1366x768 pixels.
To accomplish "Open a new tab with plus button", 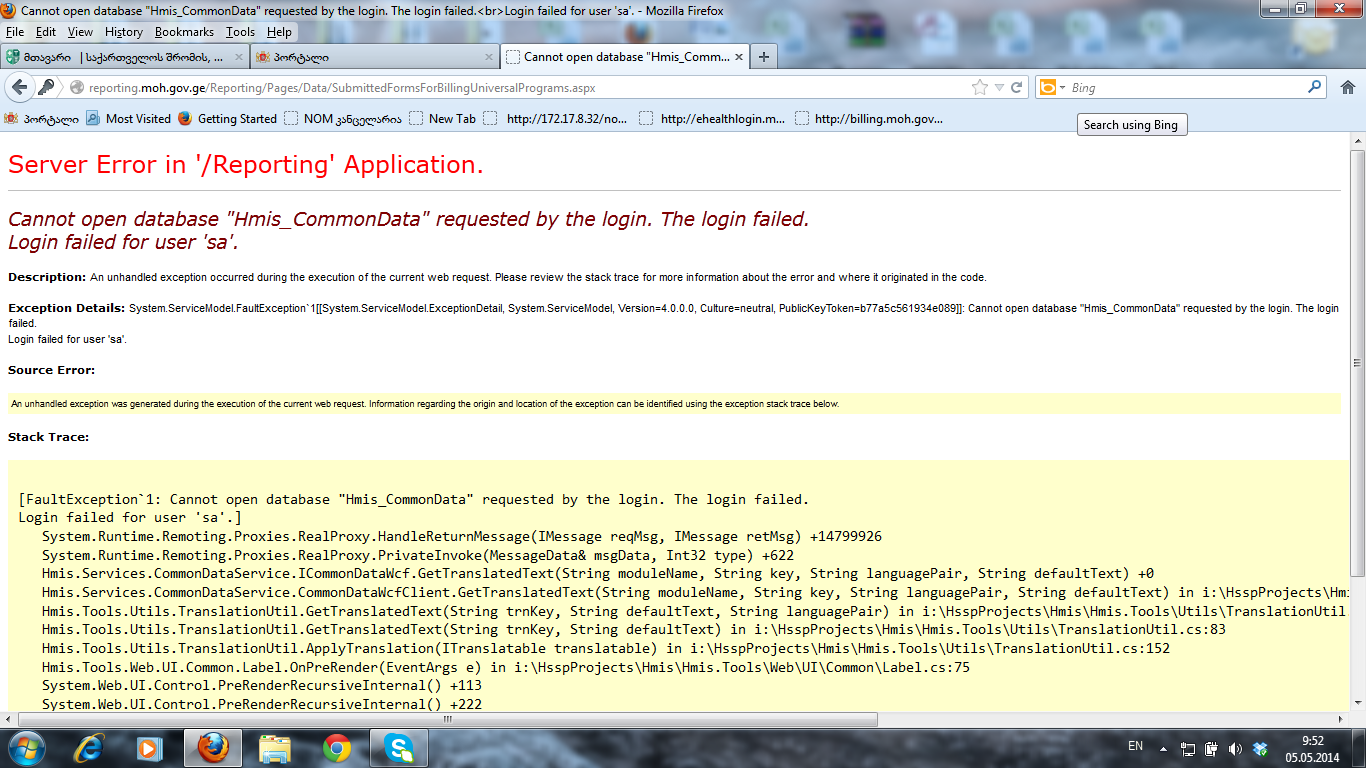I will [764, 57].
